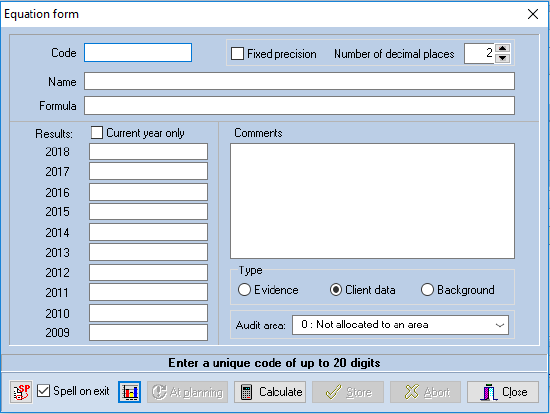Select the Client data radio button

(x=336, y=290)
